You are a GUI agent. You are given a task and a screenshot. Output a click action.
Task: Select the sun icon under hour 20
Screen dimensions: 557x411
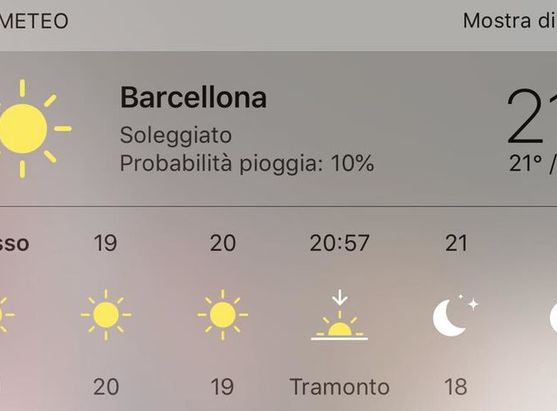[x=223, y=315]
